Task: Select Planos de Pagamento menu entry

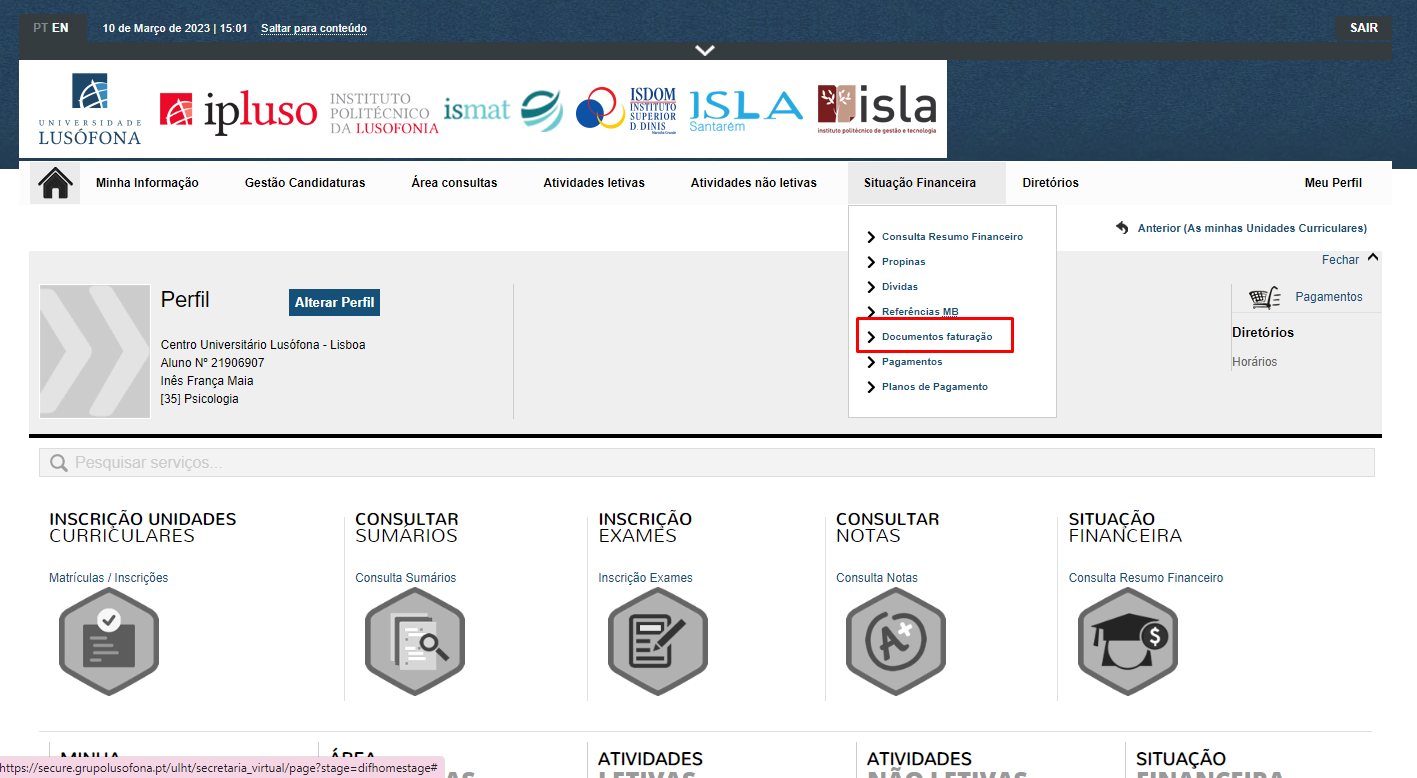Action: pyautogui.click(x=934, y=387)
